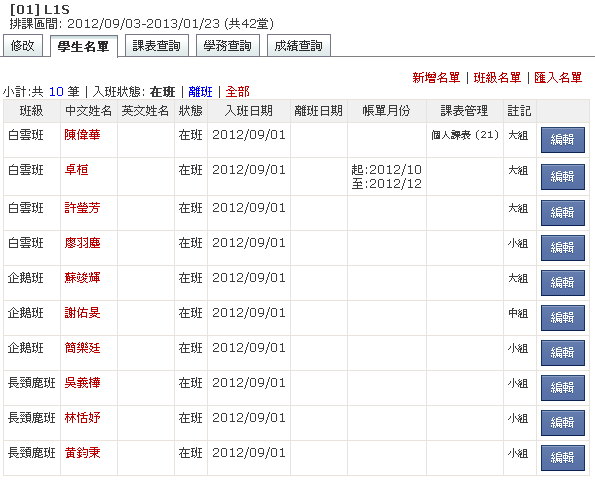Image resolution: width=595 pixels, height=481 pixels.
Task: Show 全部 students filter
Action: pyautogui.click(x=238, y=91)
